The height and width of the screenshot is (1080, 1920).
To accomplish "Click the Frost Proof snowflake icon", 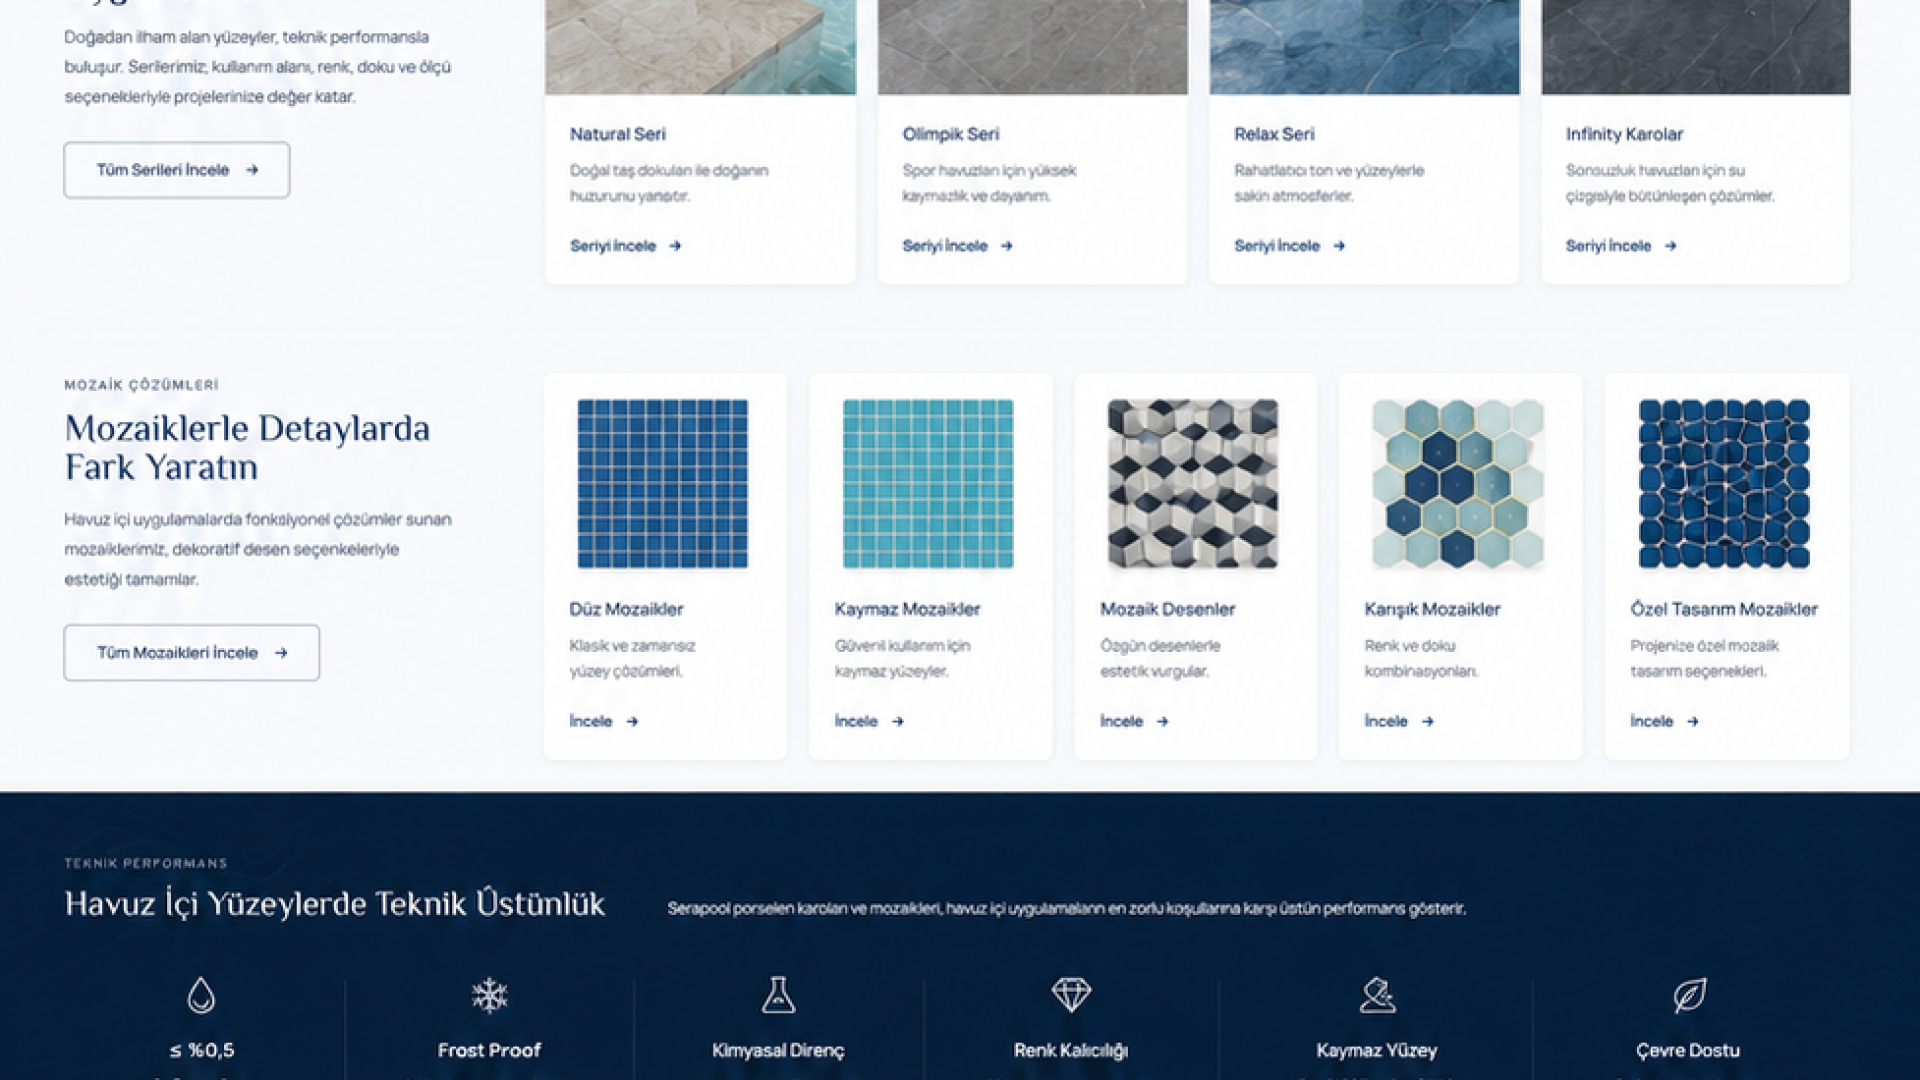I will [489, 995].
